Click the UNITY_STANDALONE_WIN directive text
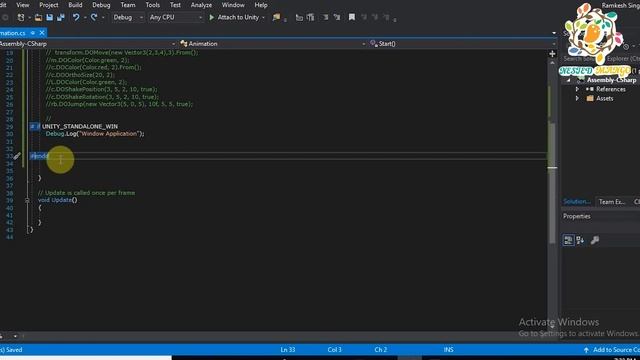Screen dimensions: 640x360 point(80,127)
